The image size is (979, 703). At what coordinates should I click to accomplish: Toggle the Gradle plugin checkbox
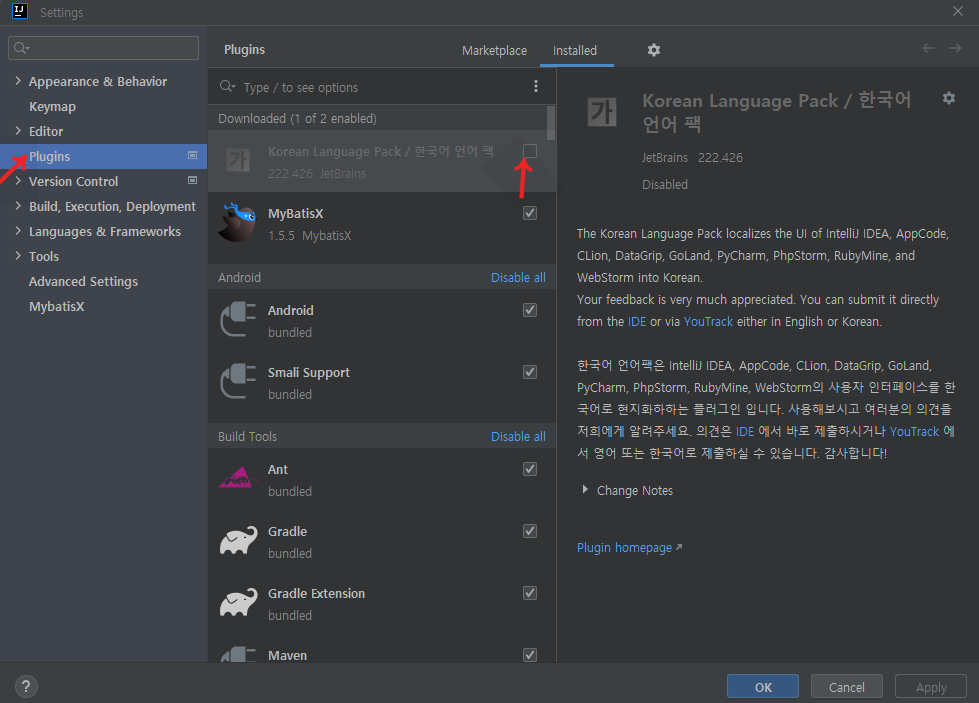529,531
